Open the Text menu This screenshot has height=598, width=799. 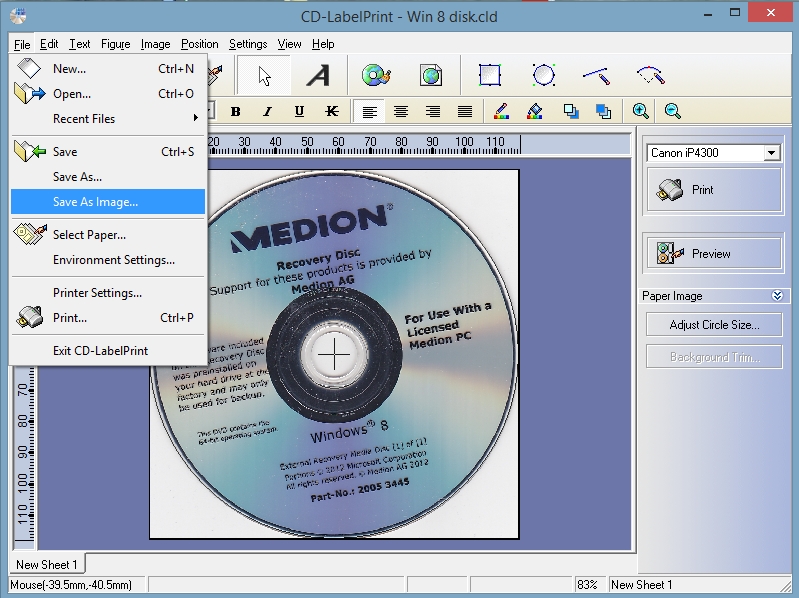[79, 44]
